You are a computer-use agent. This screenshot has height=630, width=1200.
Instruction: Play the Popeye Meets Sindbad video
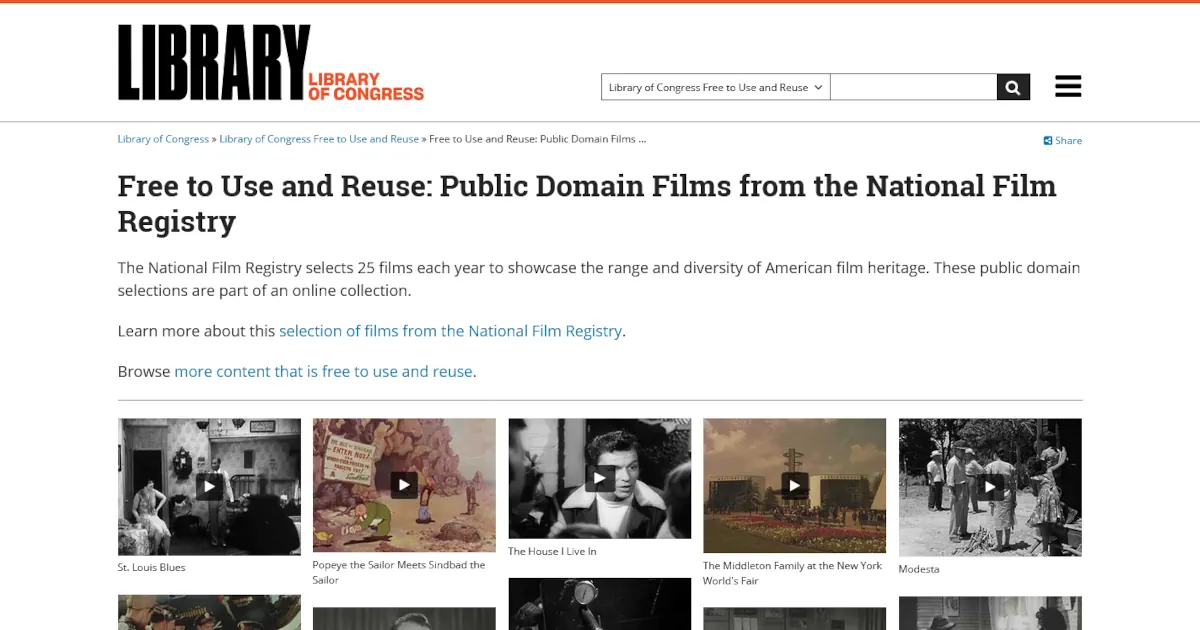[404, 485]
